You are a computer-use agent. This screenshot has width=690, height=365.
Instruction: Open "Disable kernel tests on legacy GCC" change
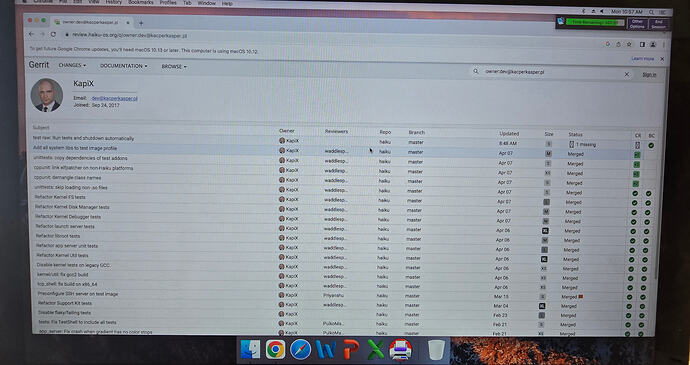click(x=73, y=265)
